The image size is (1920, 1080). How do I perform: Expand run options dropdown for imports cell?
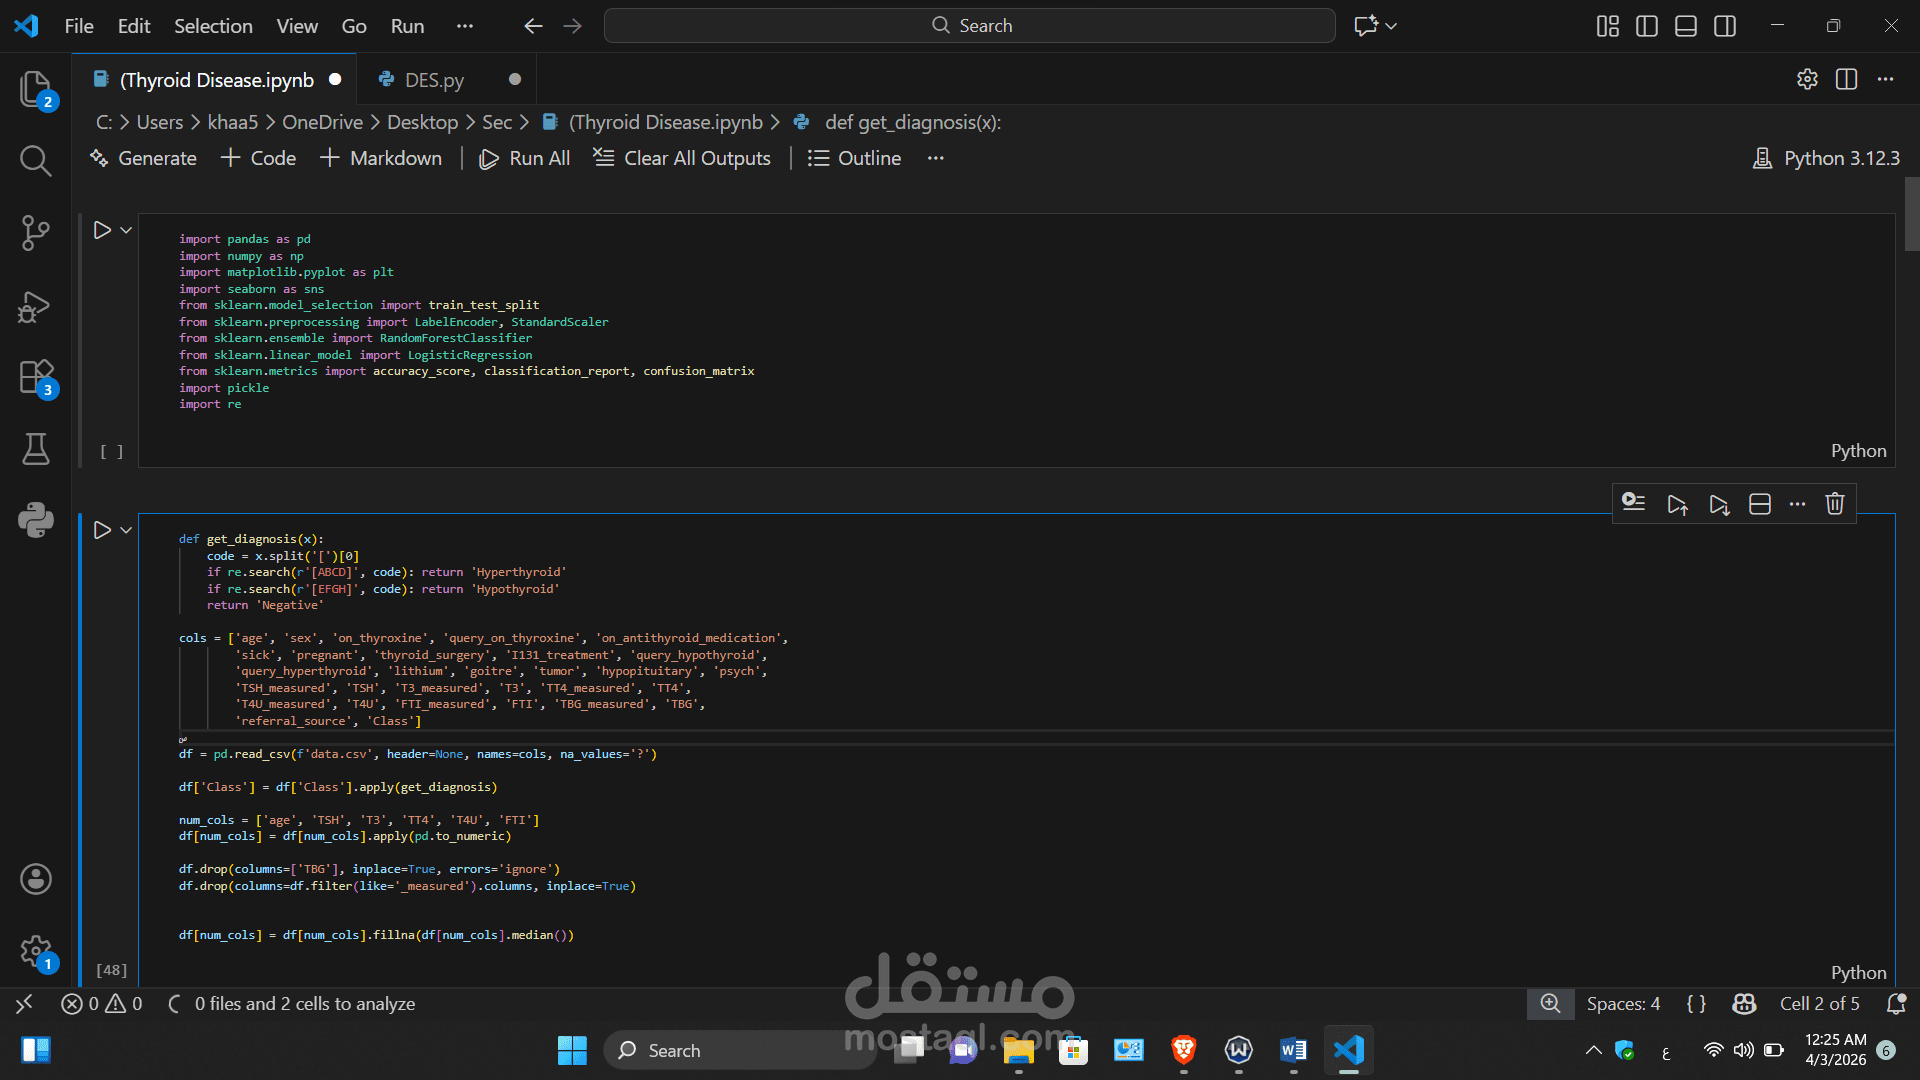(126, 230)
